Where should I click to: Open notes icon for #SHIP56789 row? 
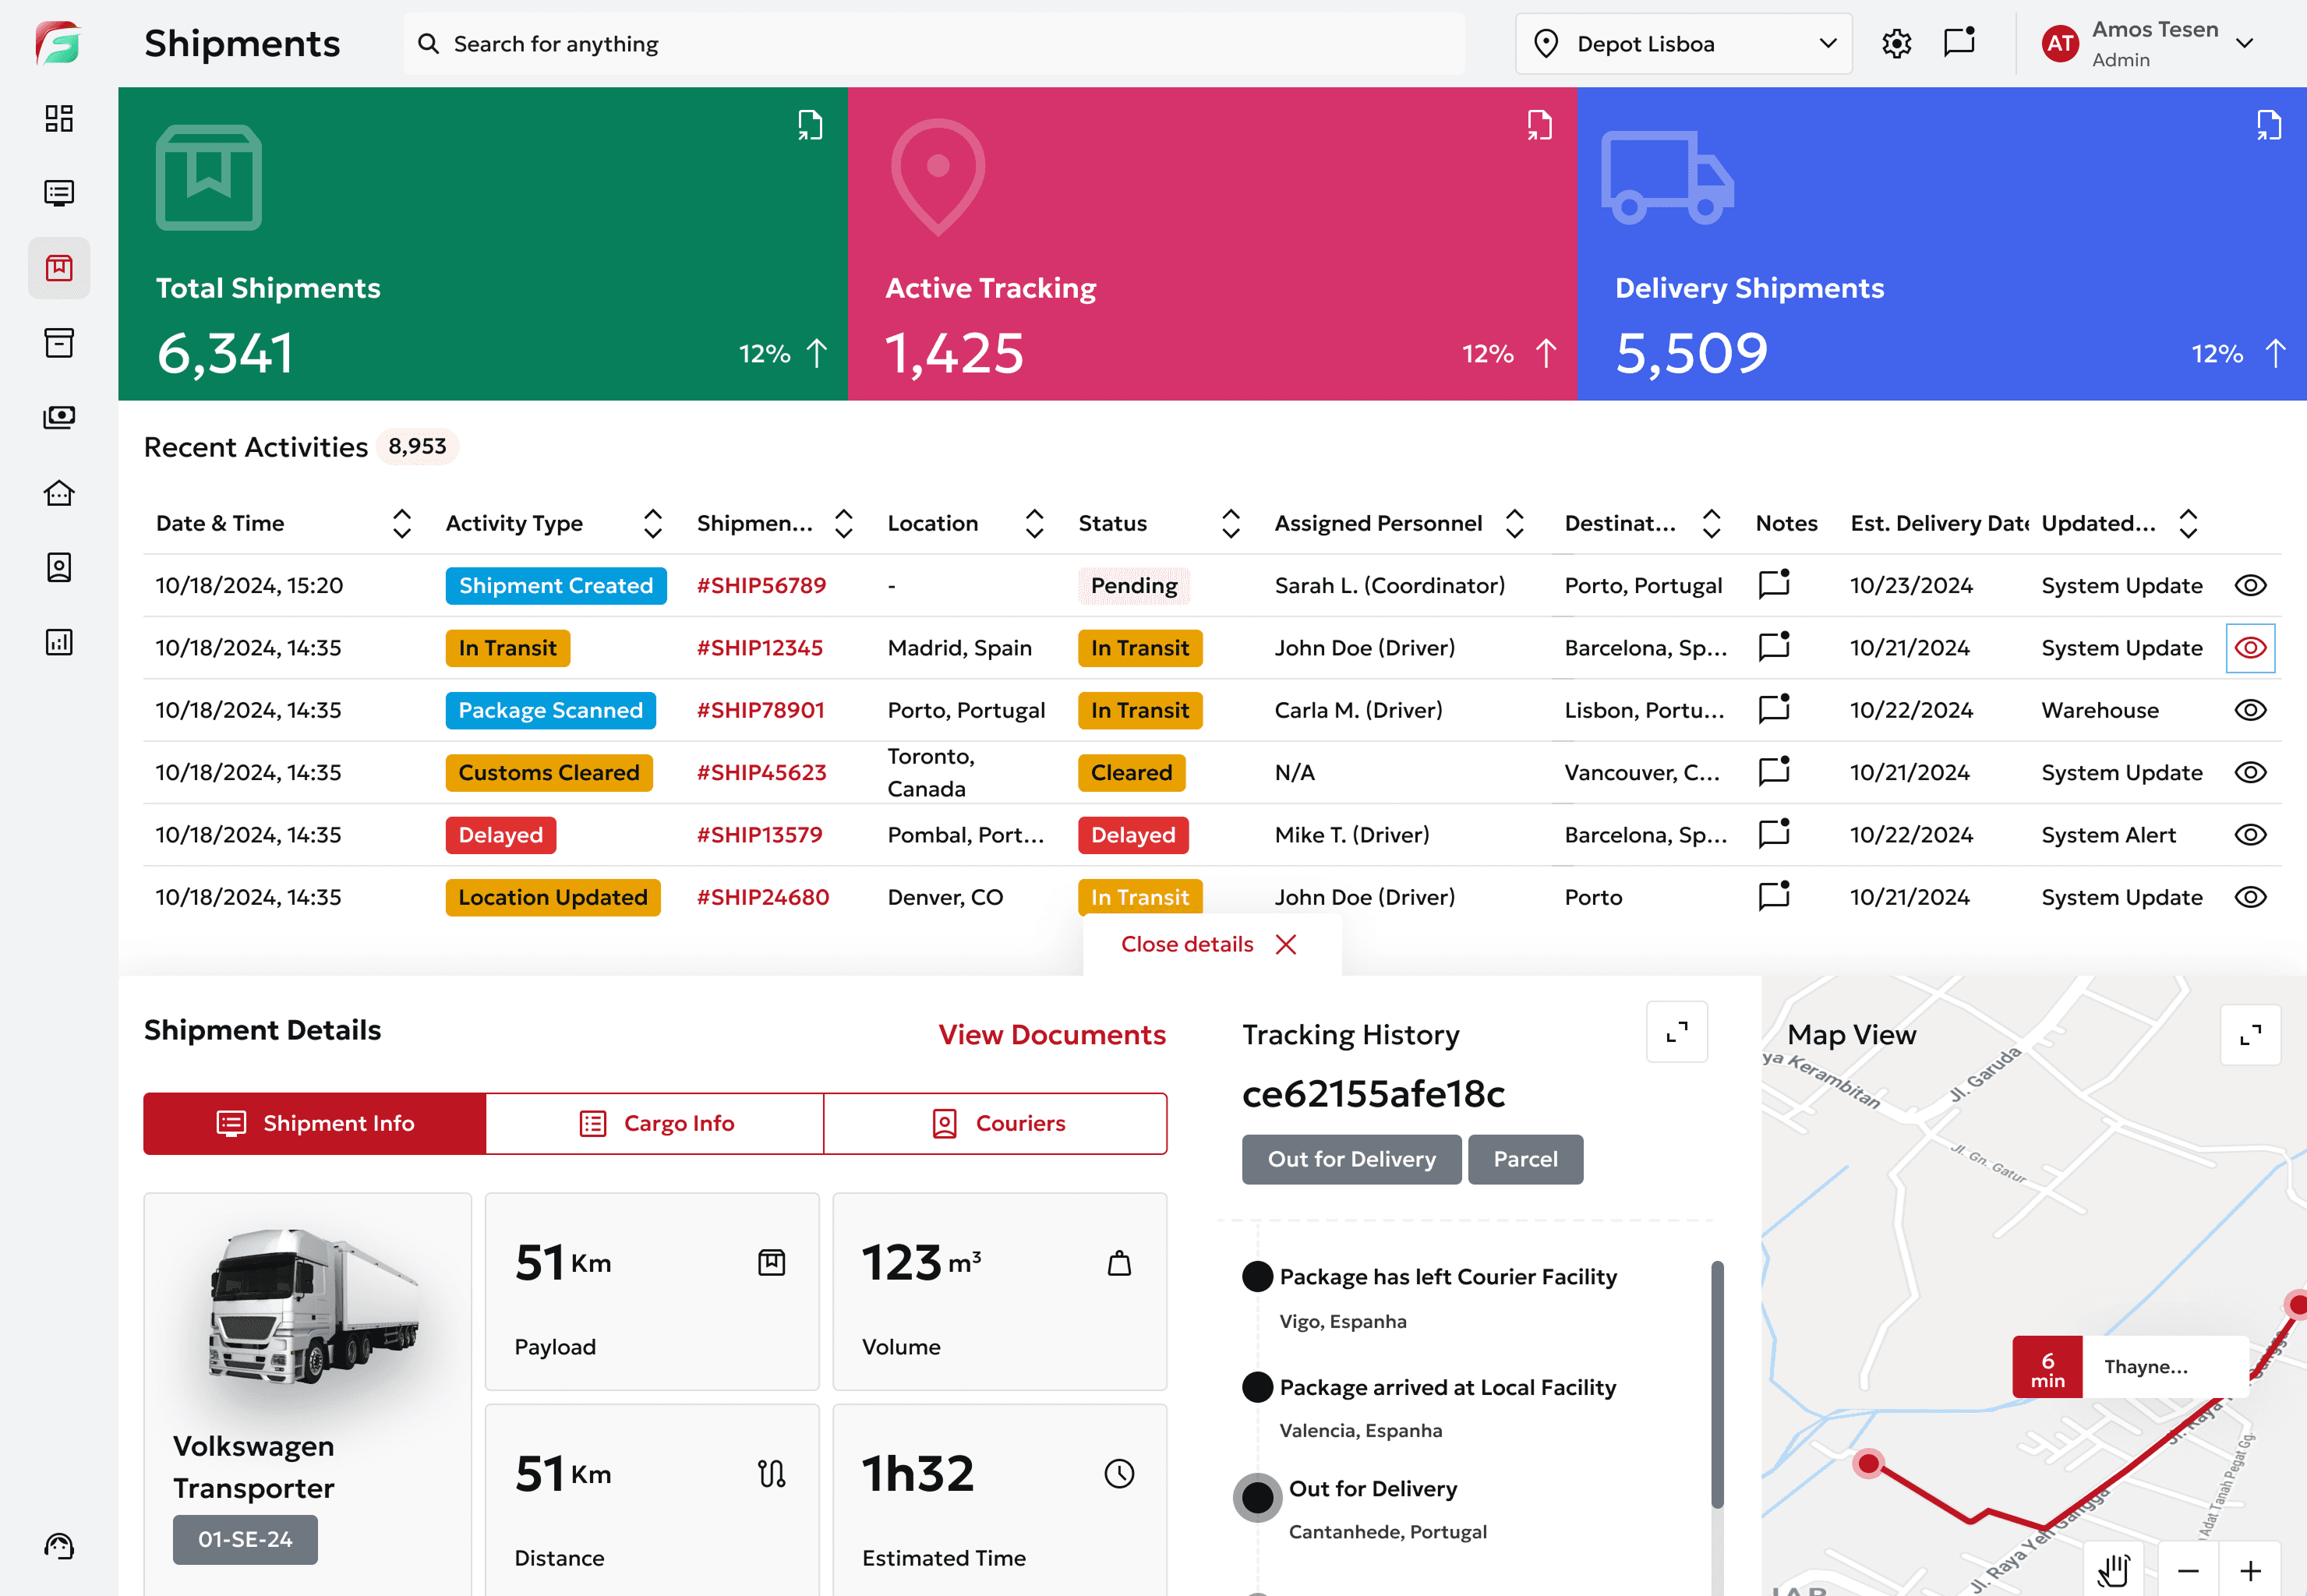(1774, 584)
